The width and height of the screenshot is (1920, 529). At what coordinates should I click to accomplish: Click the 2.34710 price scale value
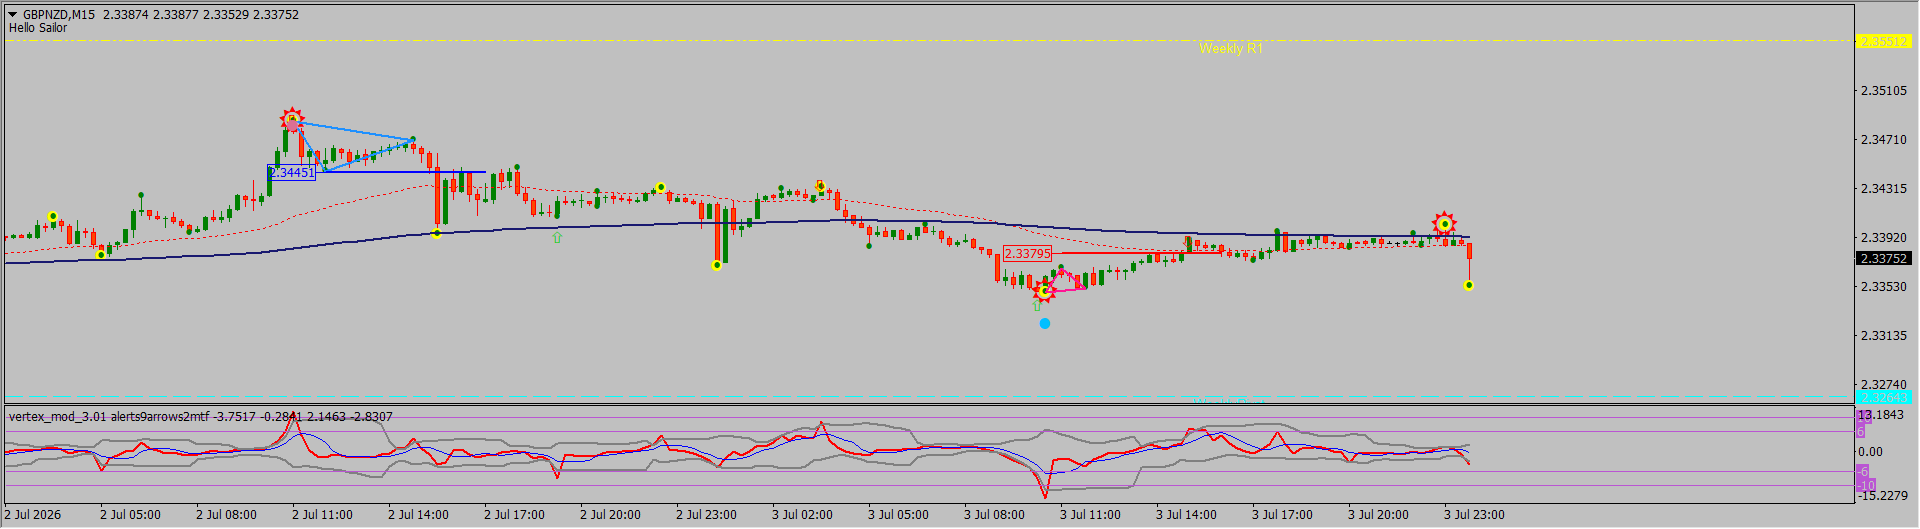[x=1883, y=140]
